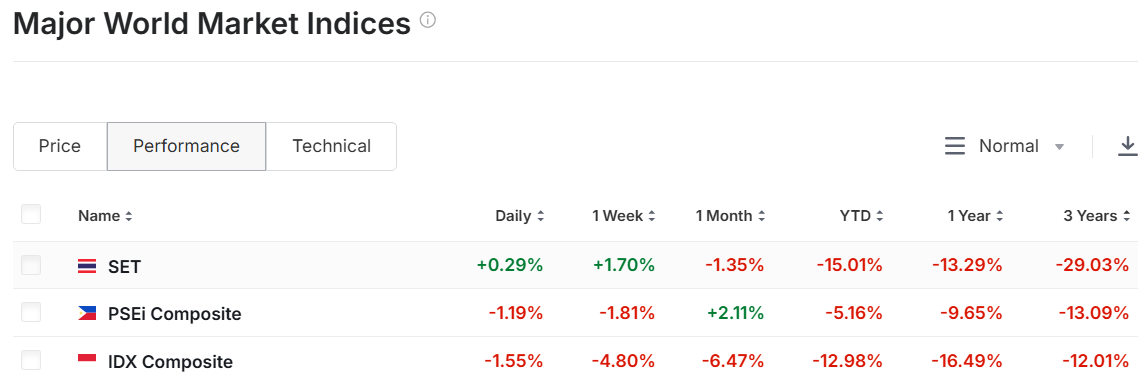This screenshot has width=1147, height=381.
Task: Select the PSEi Composite row checkbox
Action: point(31,312)
